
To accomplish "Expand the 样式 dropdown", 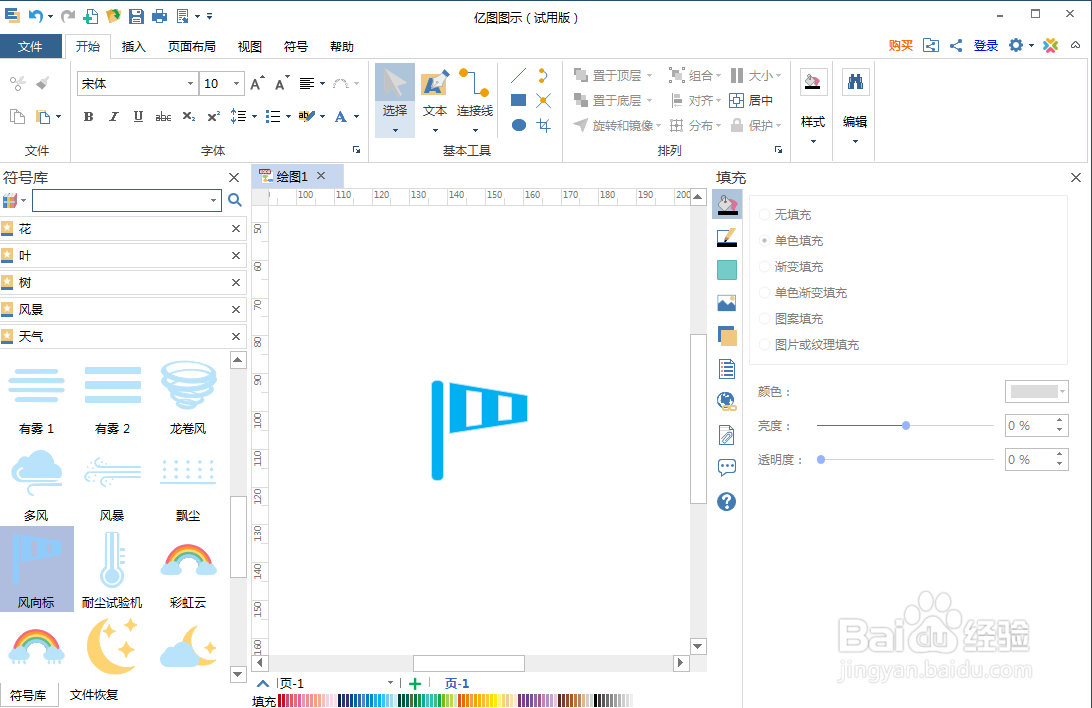I will pos(813,141).
